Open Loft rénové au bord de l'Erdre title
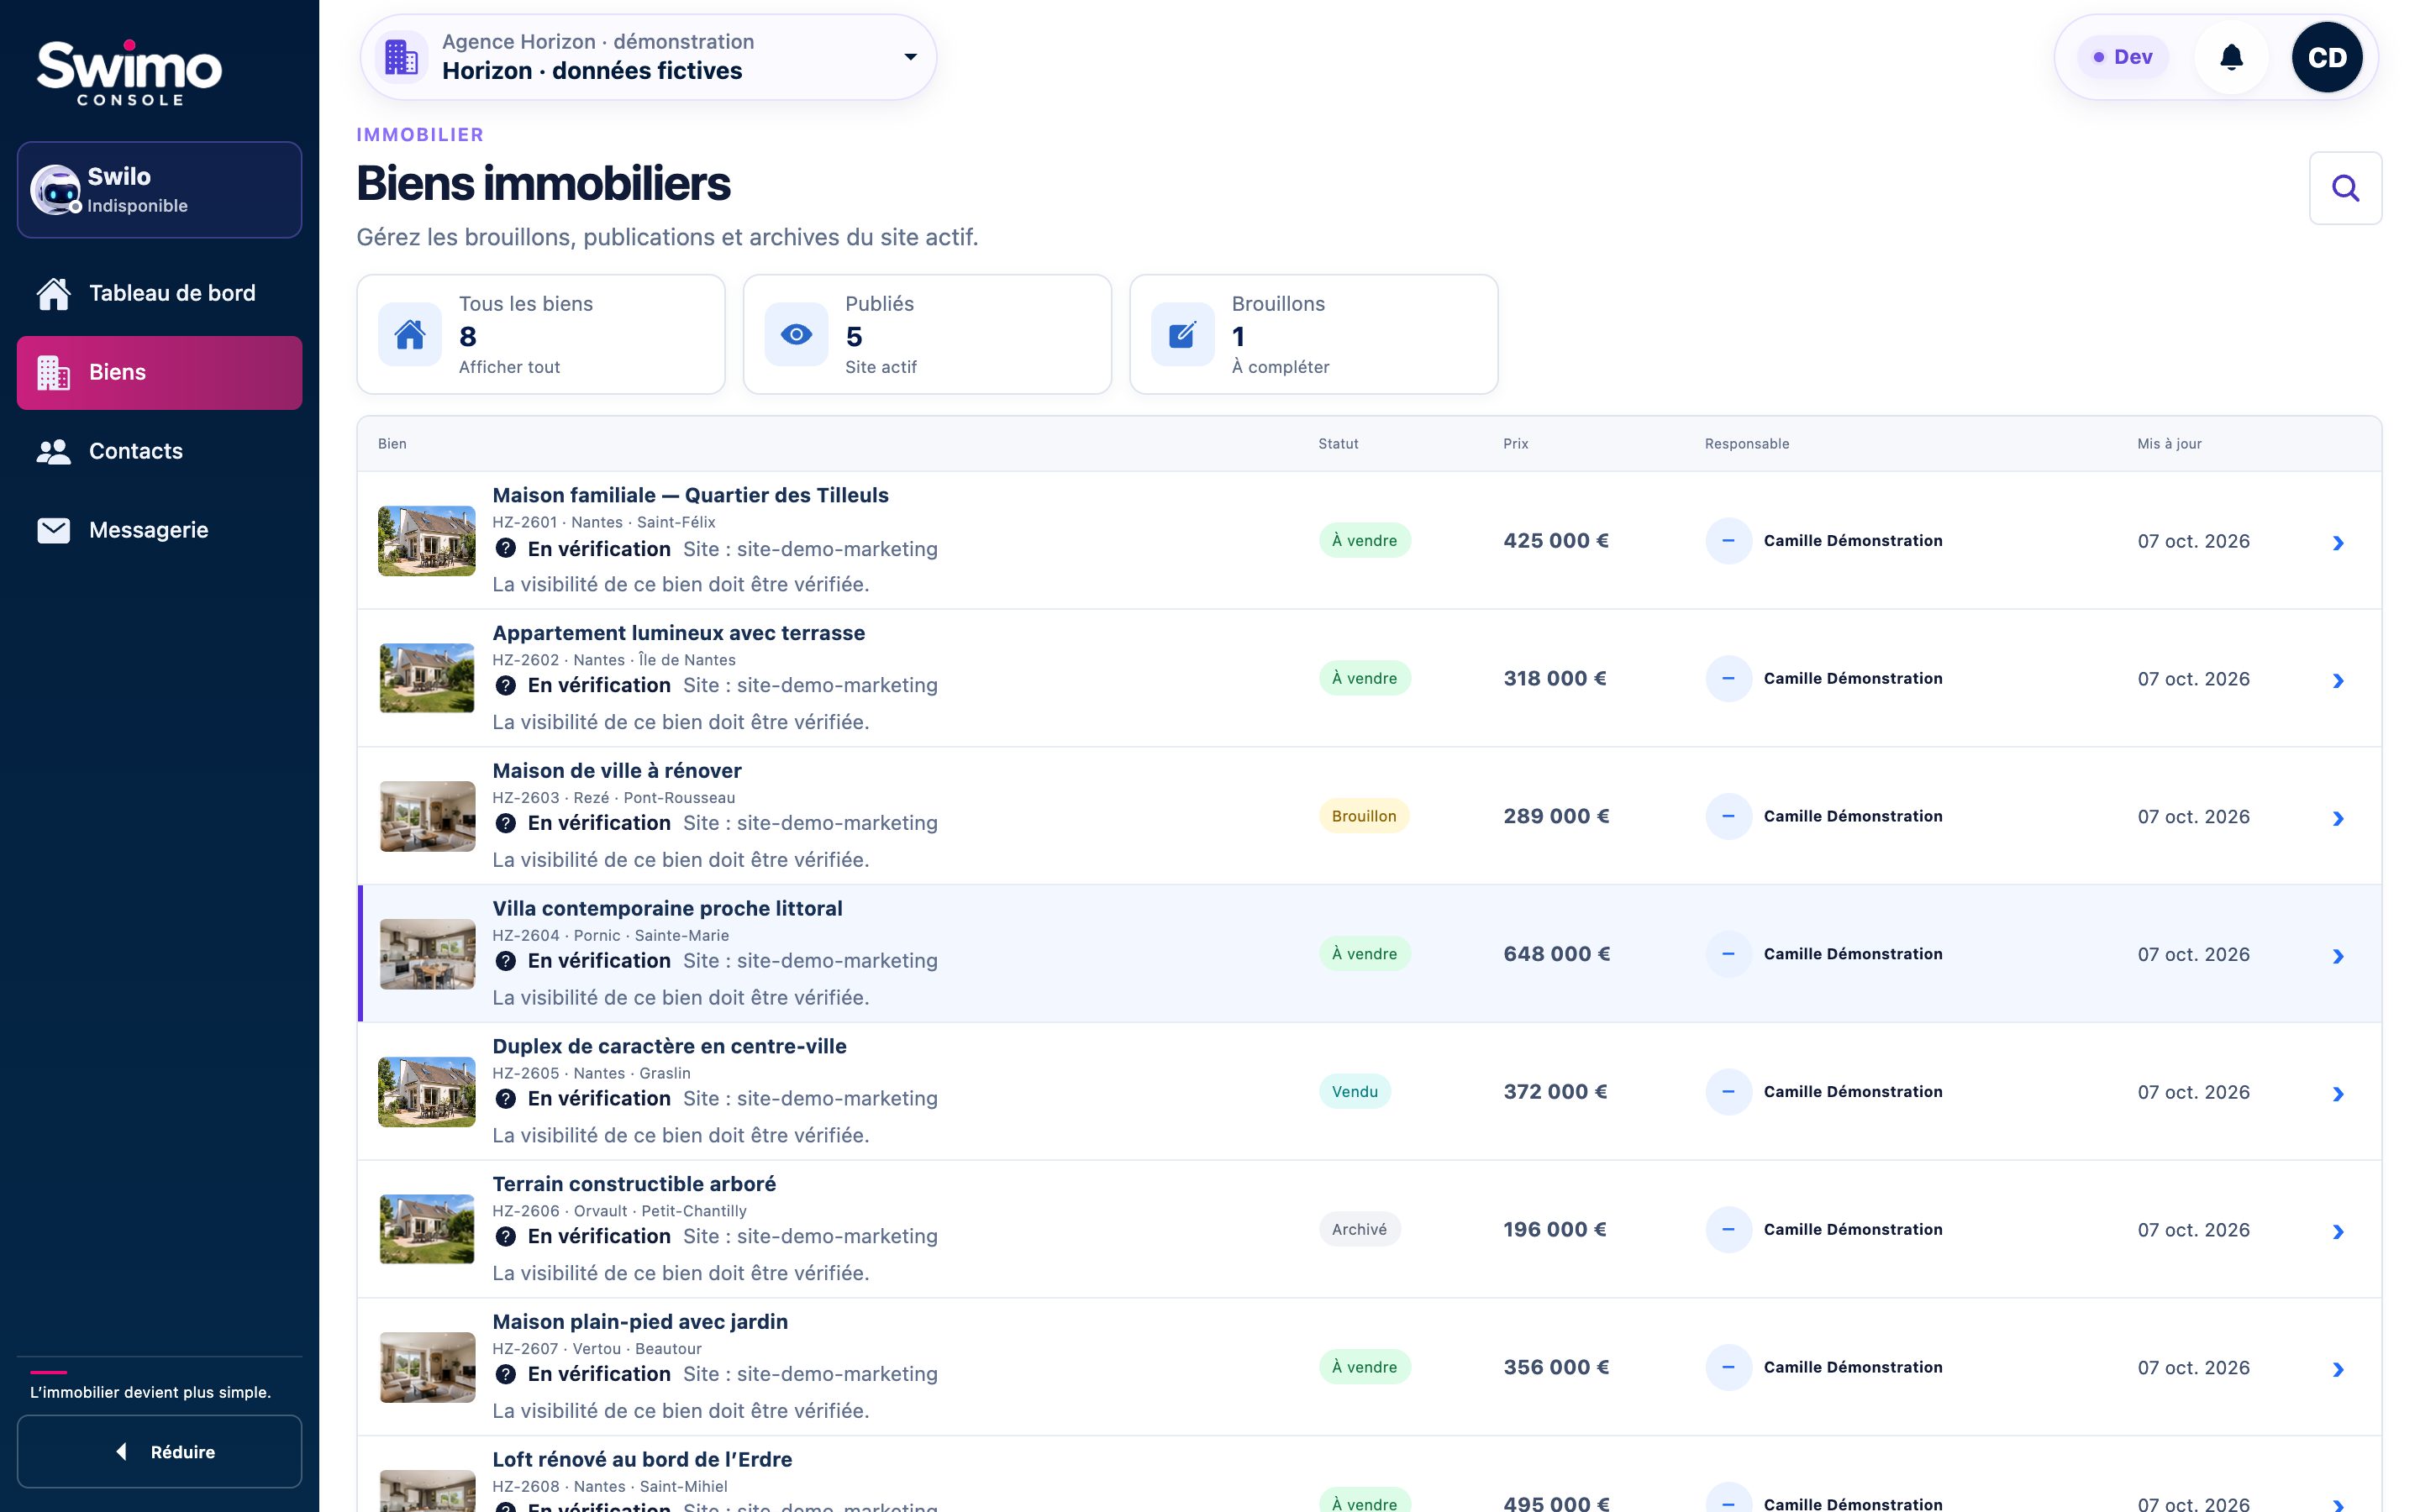 642,1459
